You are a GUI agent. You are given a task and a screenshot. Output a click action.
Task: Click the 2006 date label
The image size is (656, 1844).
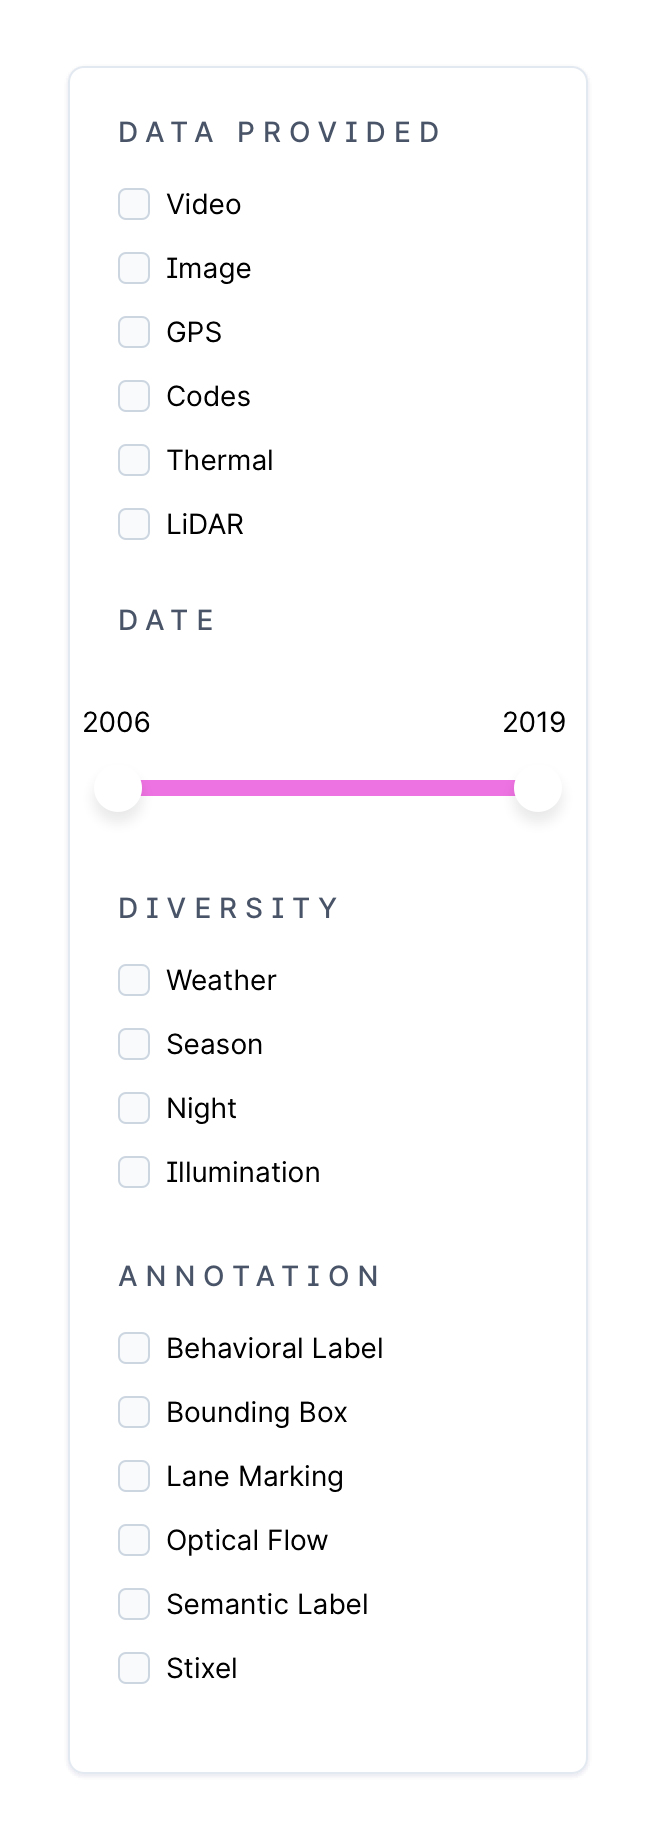[116, 722]
